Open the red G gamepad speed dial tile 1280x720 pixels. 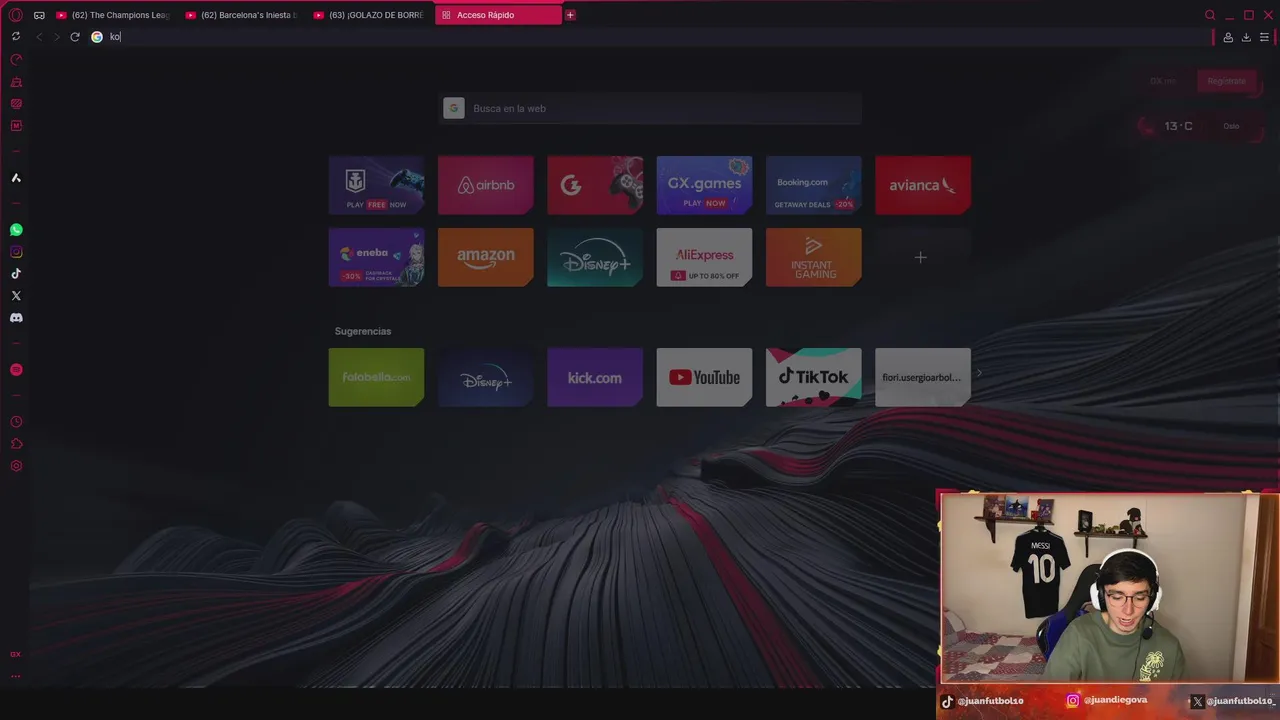[x=594, y=185]
